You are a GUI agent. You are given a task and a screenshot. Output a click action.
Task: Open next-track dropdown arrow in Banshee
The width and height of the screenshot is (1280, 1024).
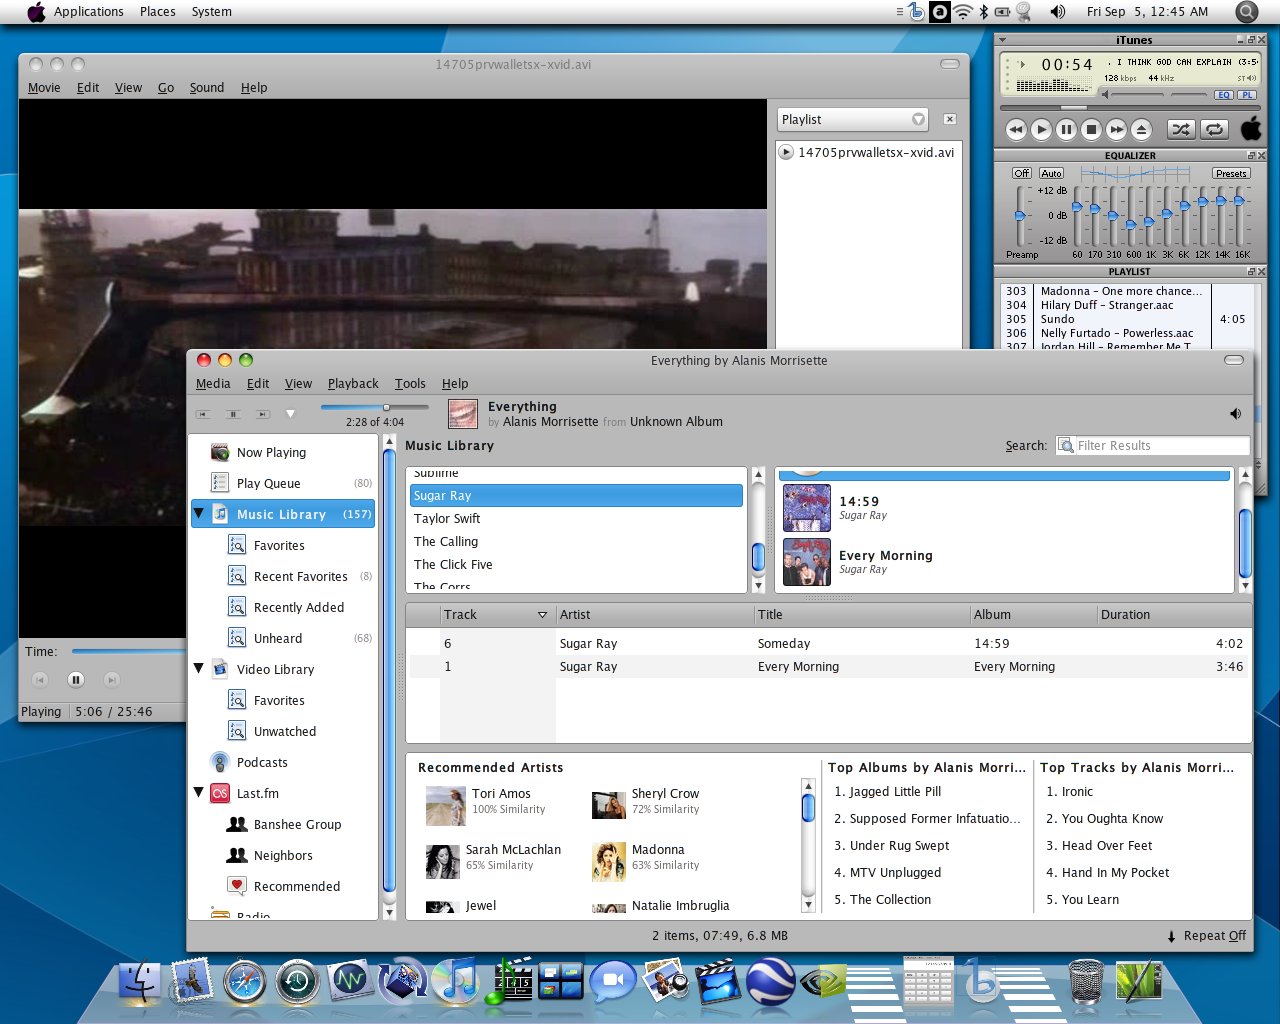click(290, 414)
